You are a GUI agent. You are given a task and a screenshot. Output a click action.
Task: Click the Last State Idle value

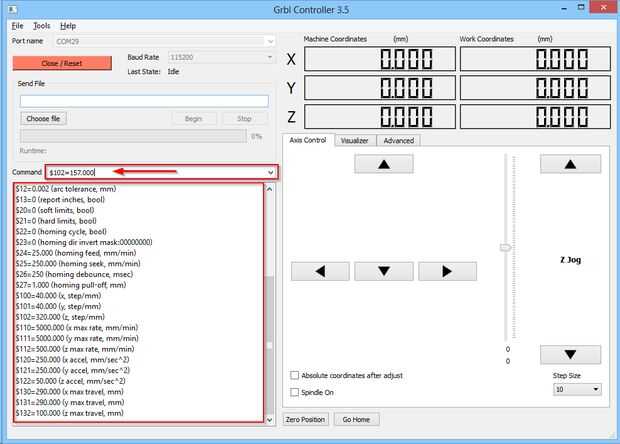pyautogui.click(x=173, y=72)
